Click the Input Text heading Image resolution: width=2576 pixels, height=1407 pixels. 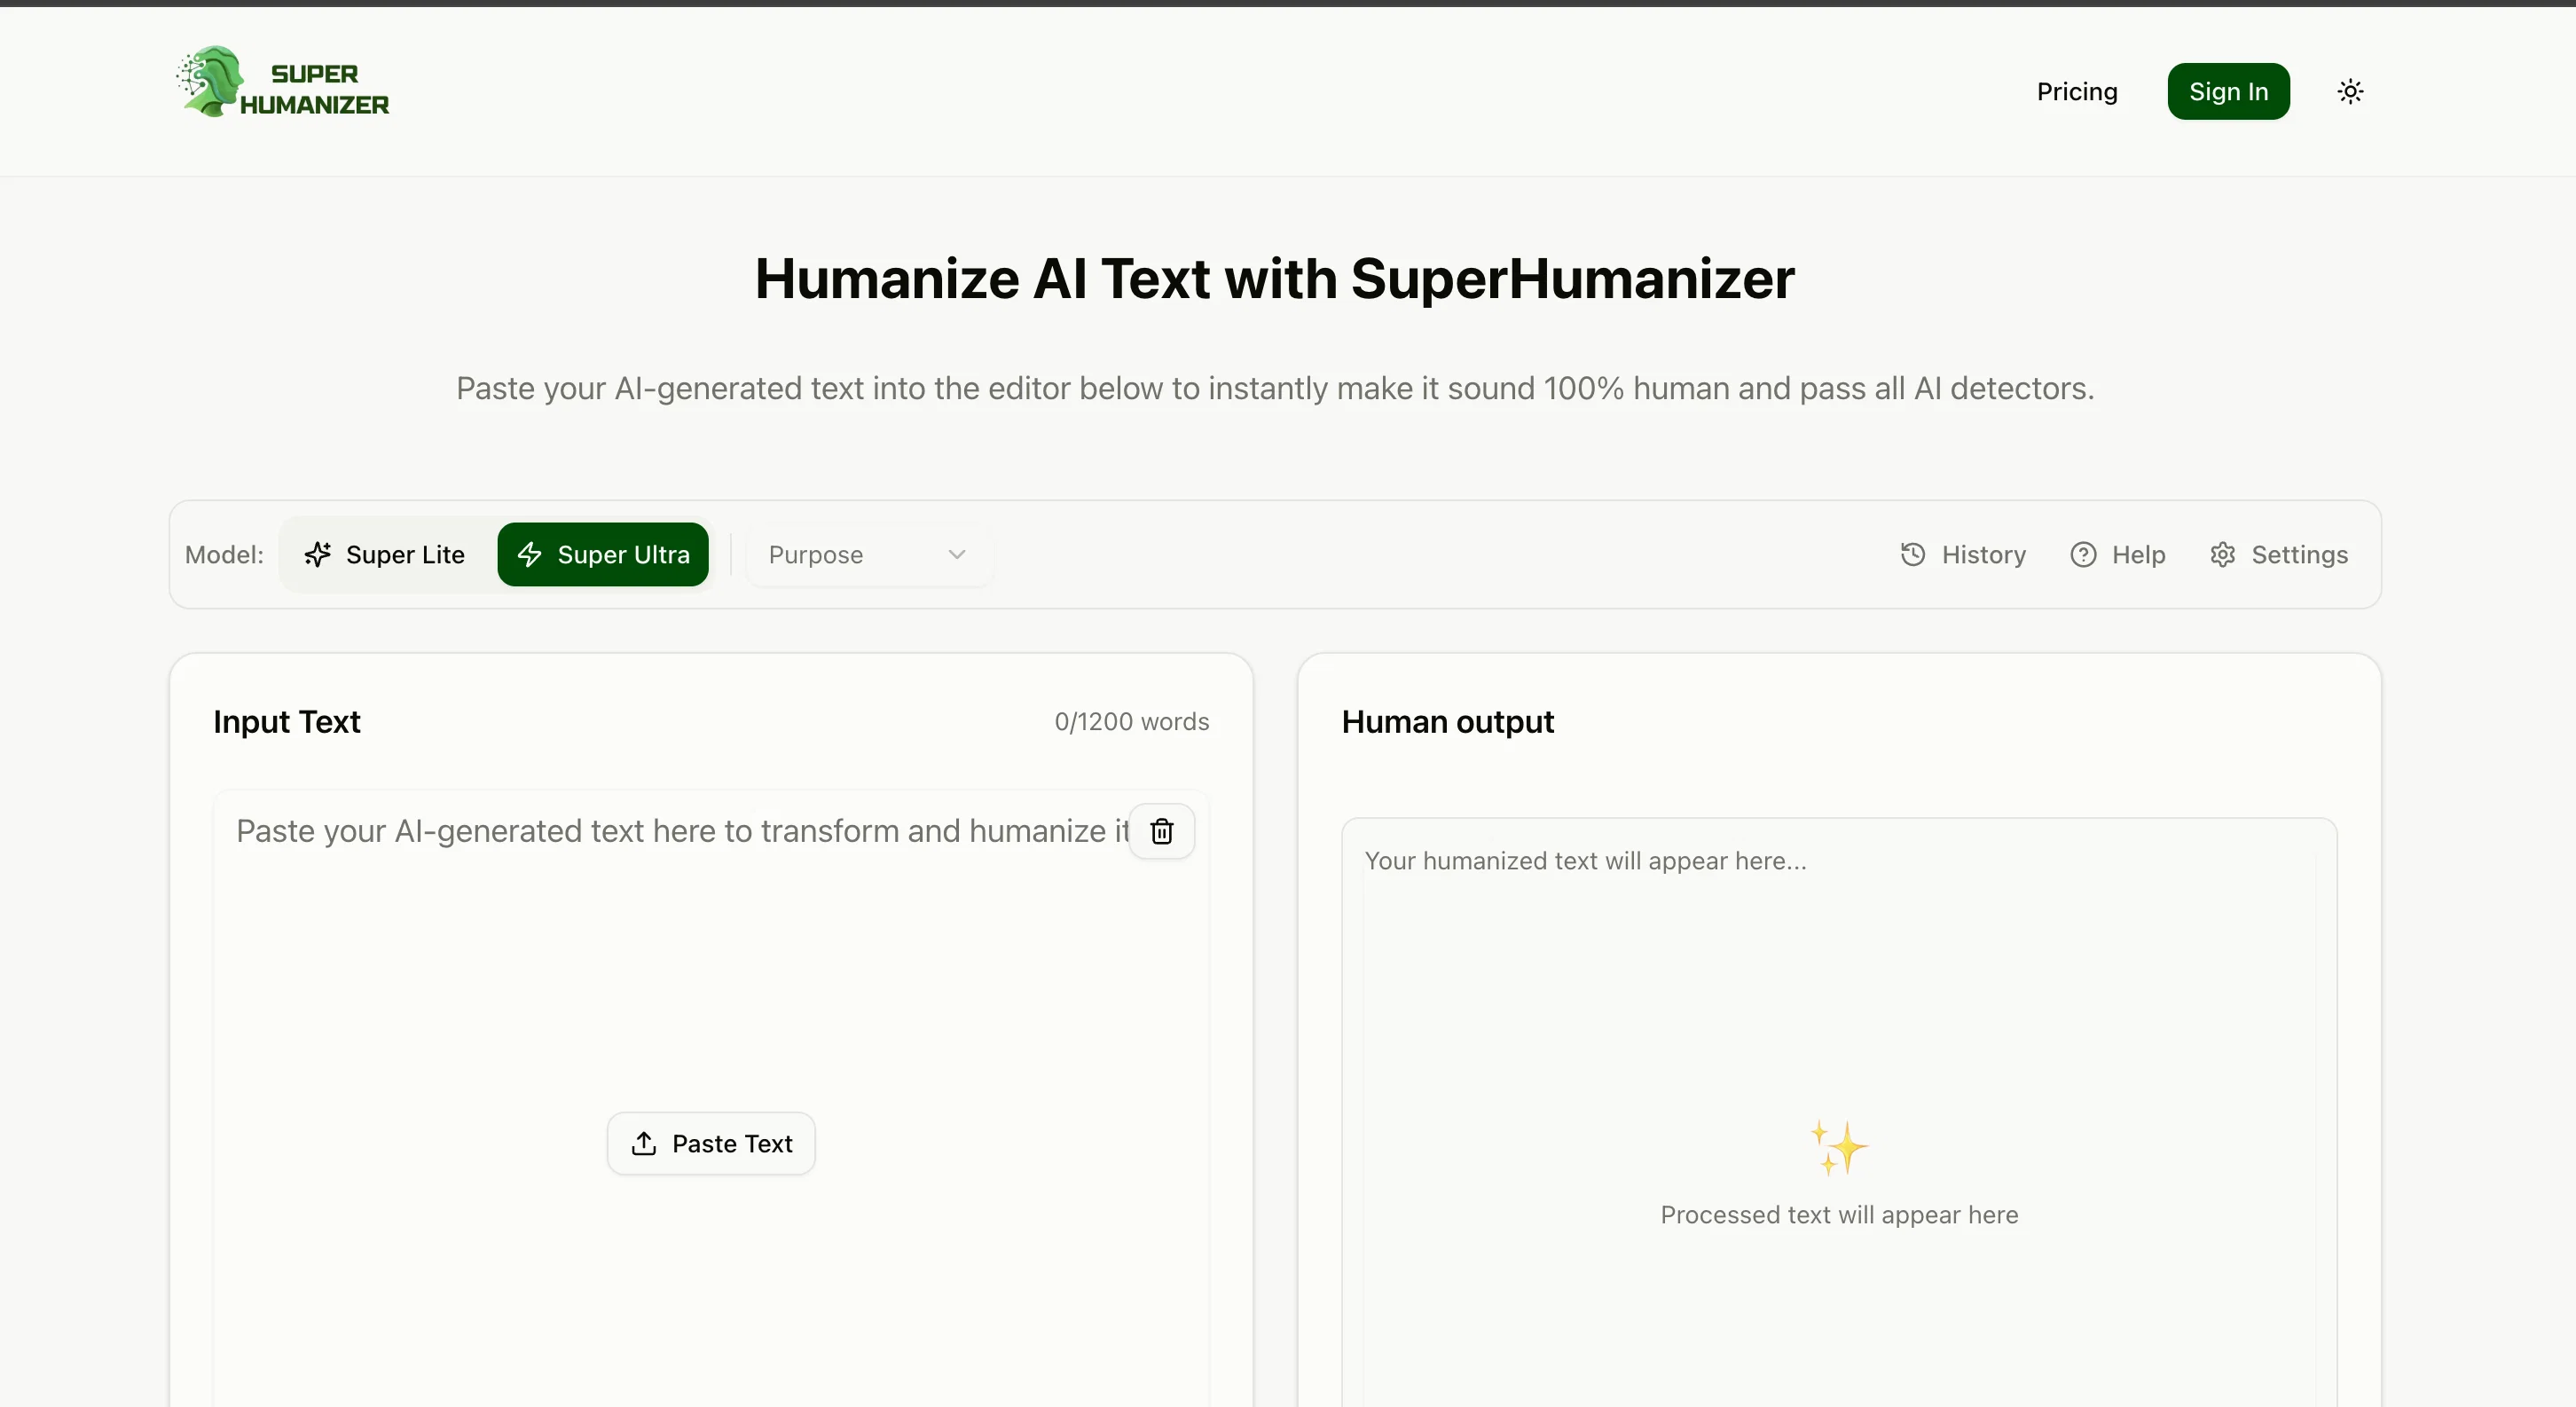point(287,722)
